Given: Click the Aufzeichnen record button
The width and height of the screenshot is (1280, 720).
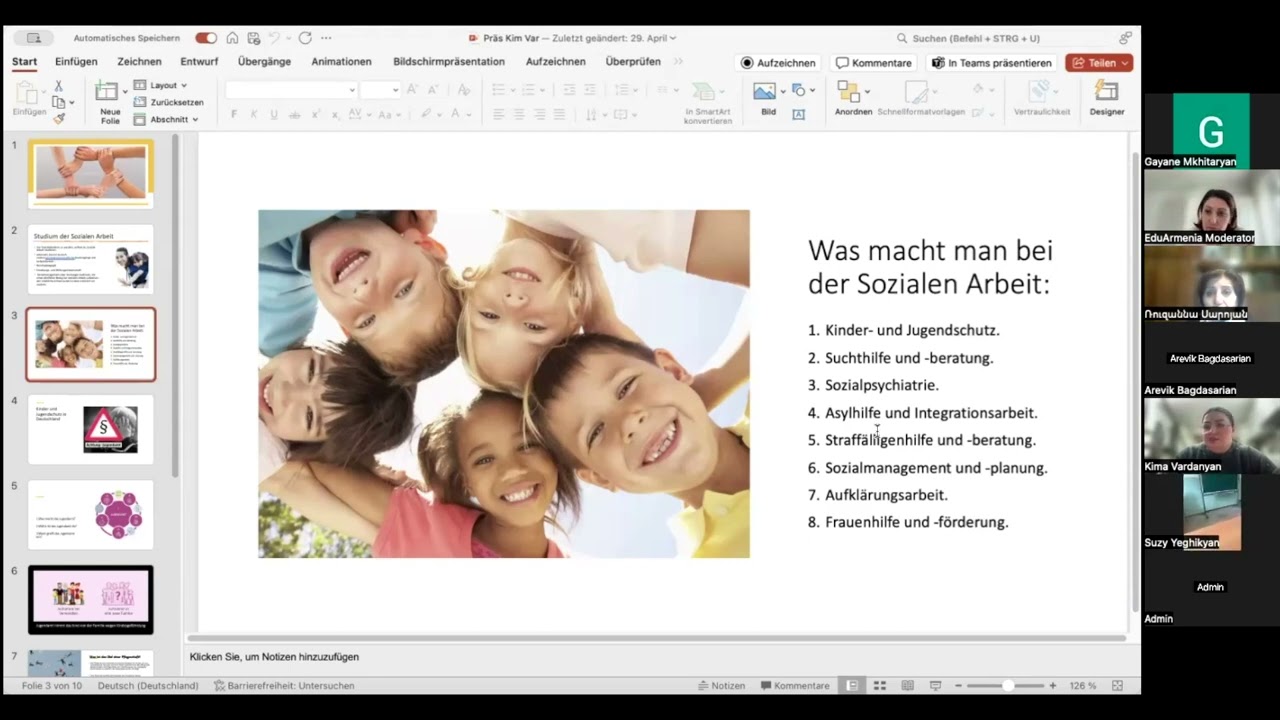Looking at the screenshot, I should pyautogui.click(x=778, y=62).
